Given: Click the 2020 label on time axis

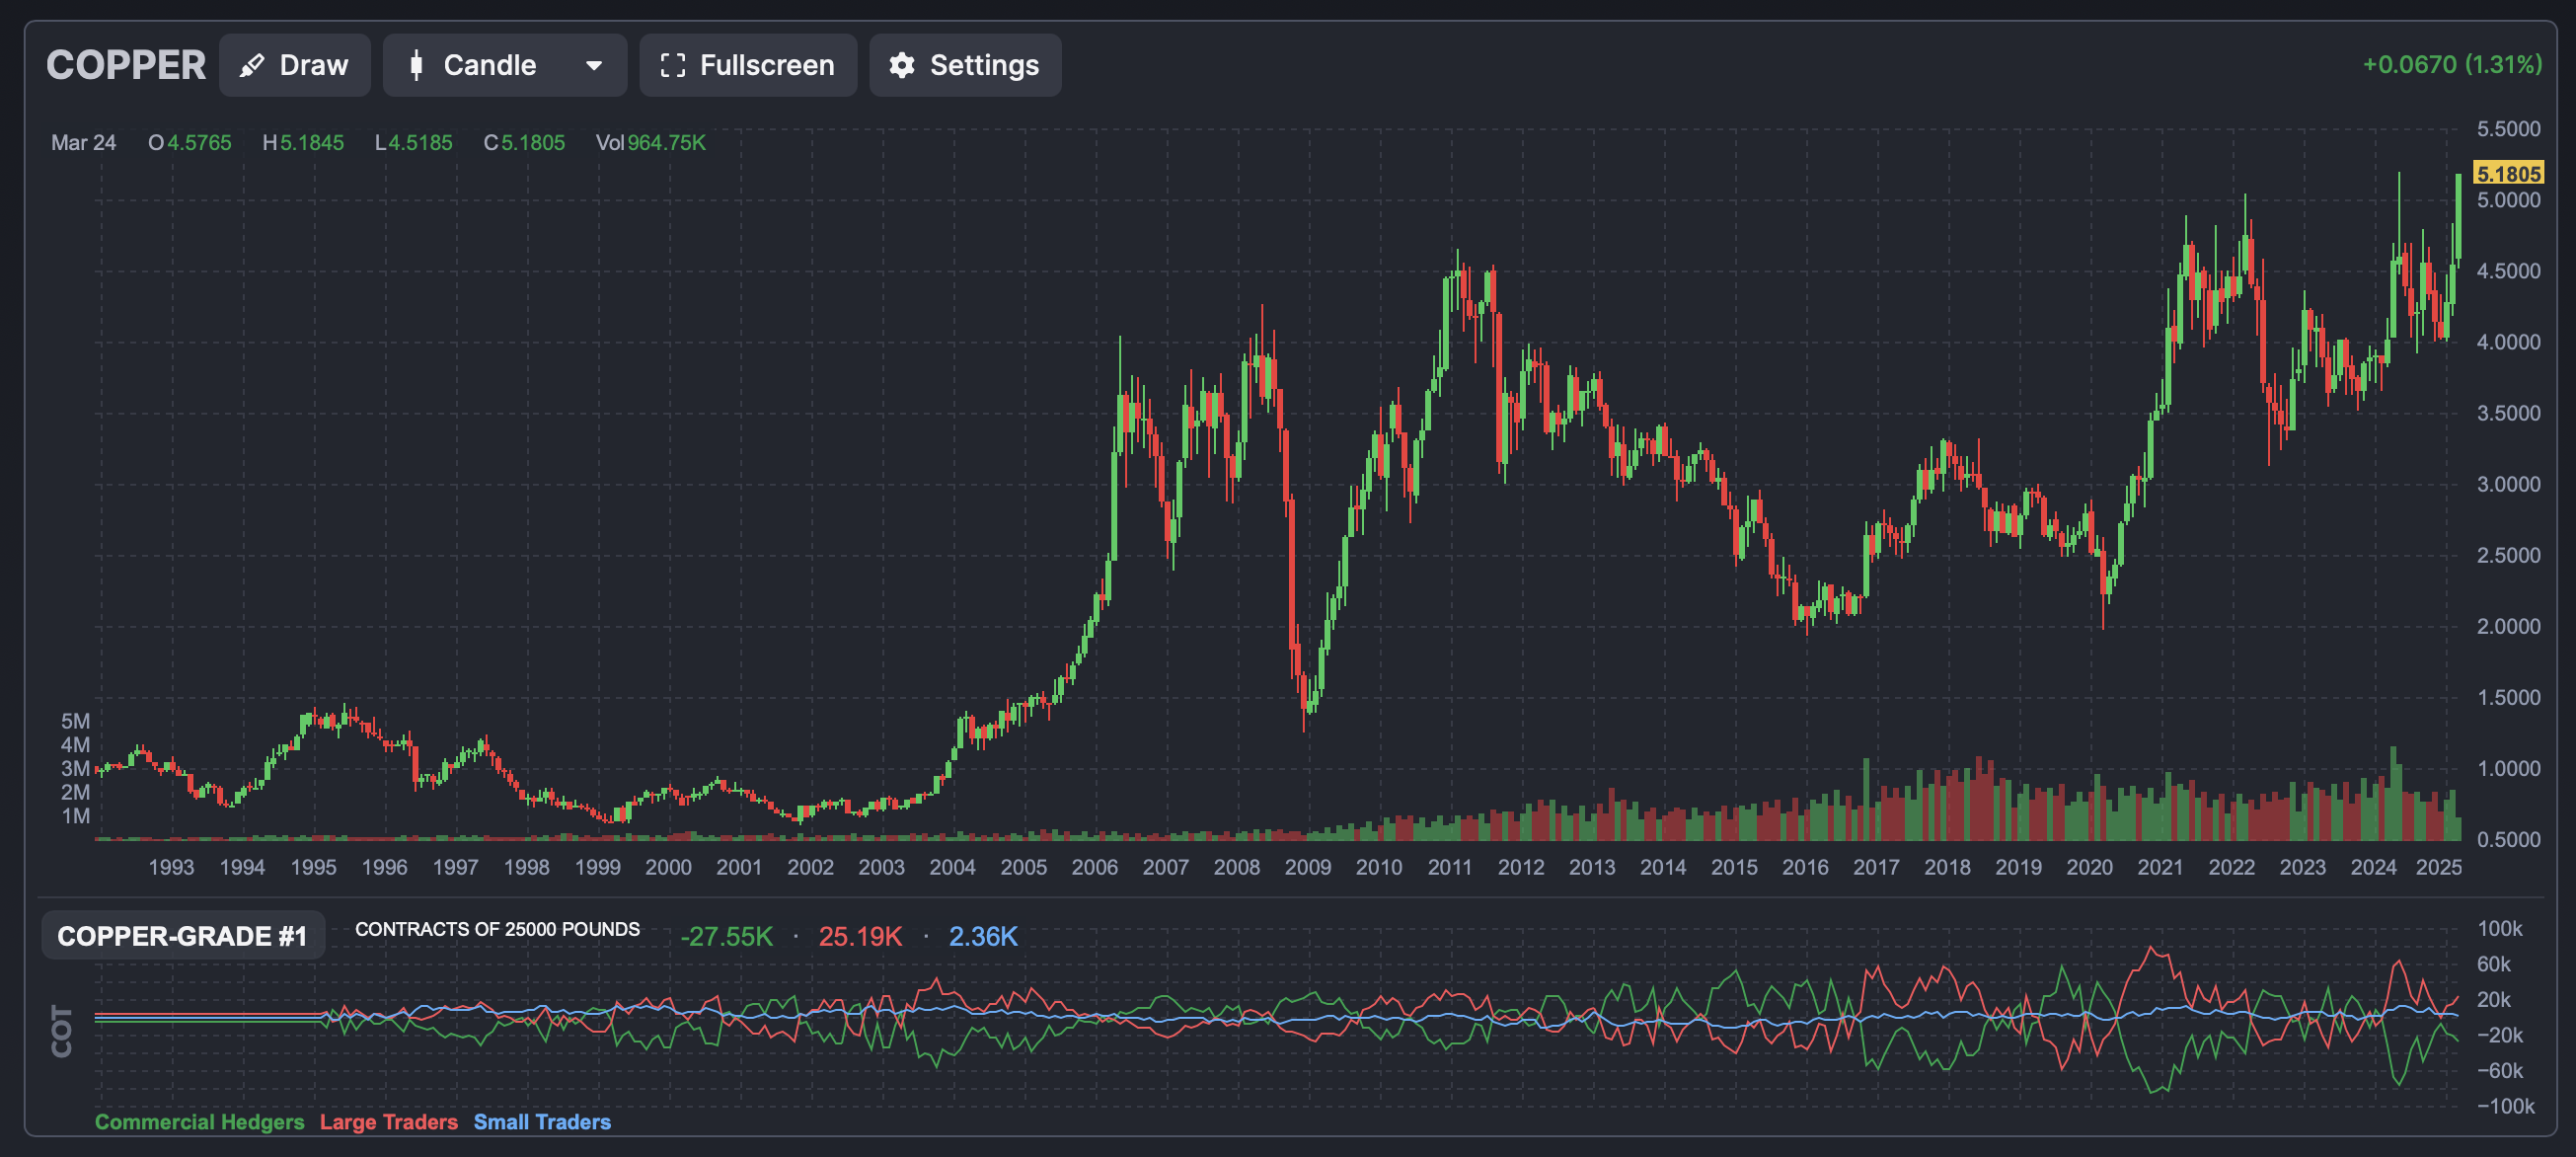Looking at the screenshot, I should point(2088,867).
